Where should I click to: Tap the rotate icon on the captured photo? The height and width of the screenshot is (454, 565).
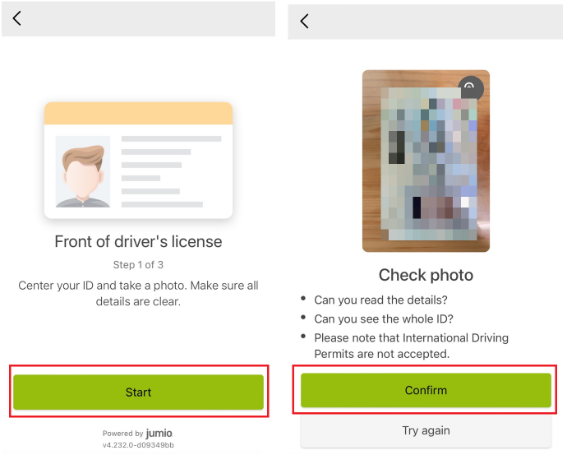[x=470, y=88]
